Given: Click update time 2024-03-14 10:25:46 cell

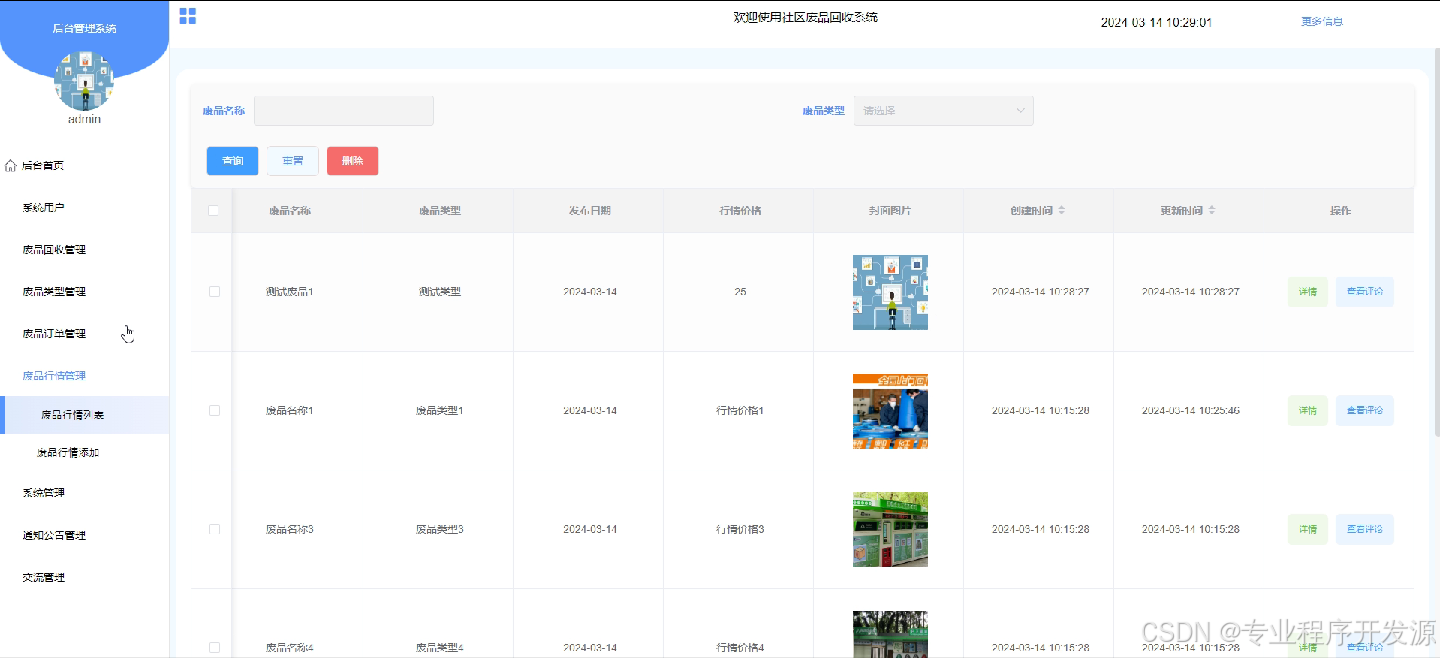Looking at the screenshot, I should (1190, 411).
